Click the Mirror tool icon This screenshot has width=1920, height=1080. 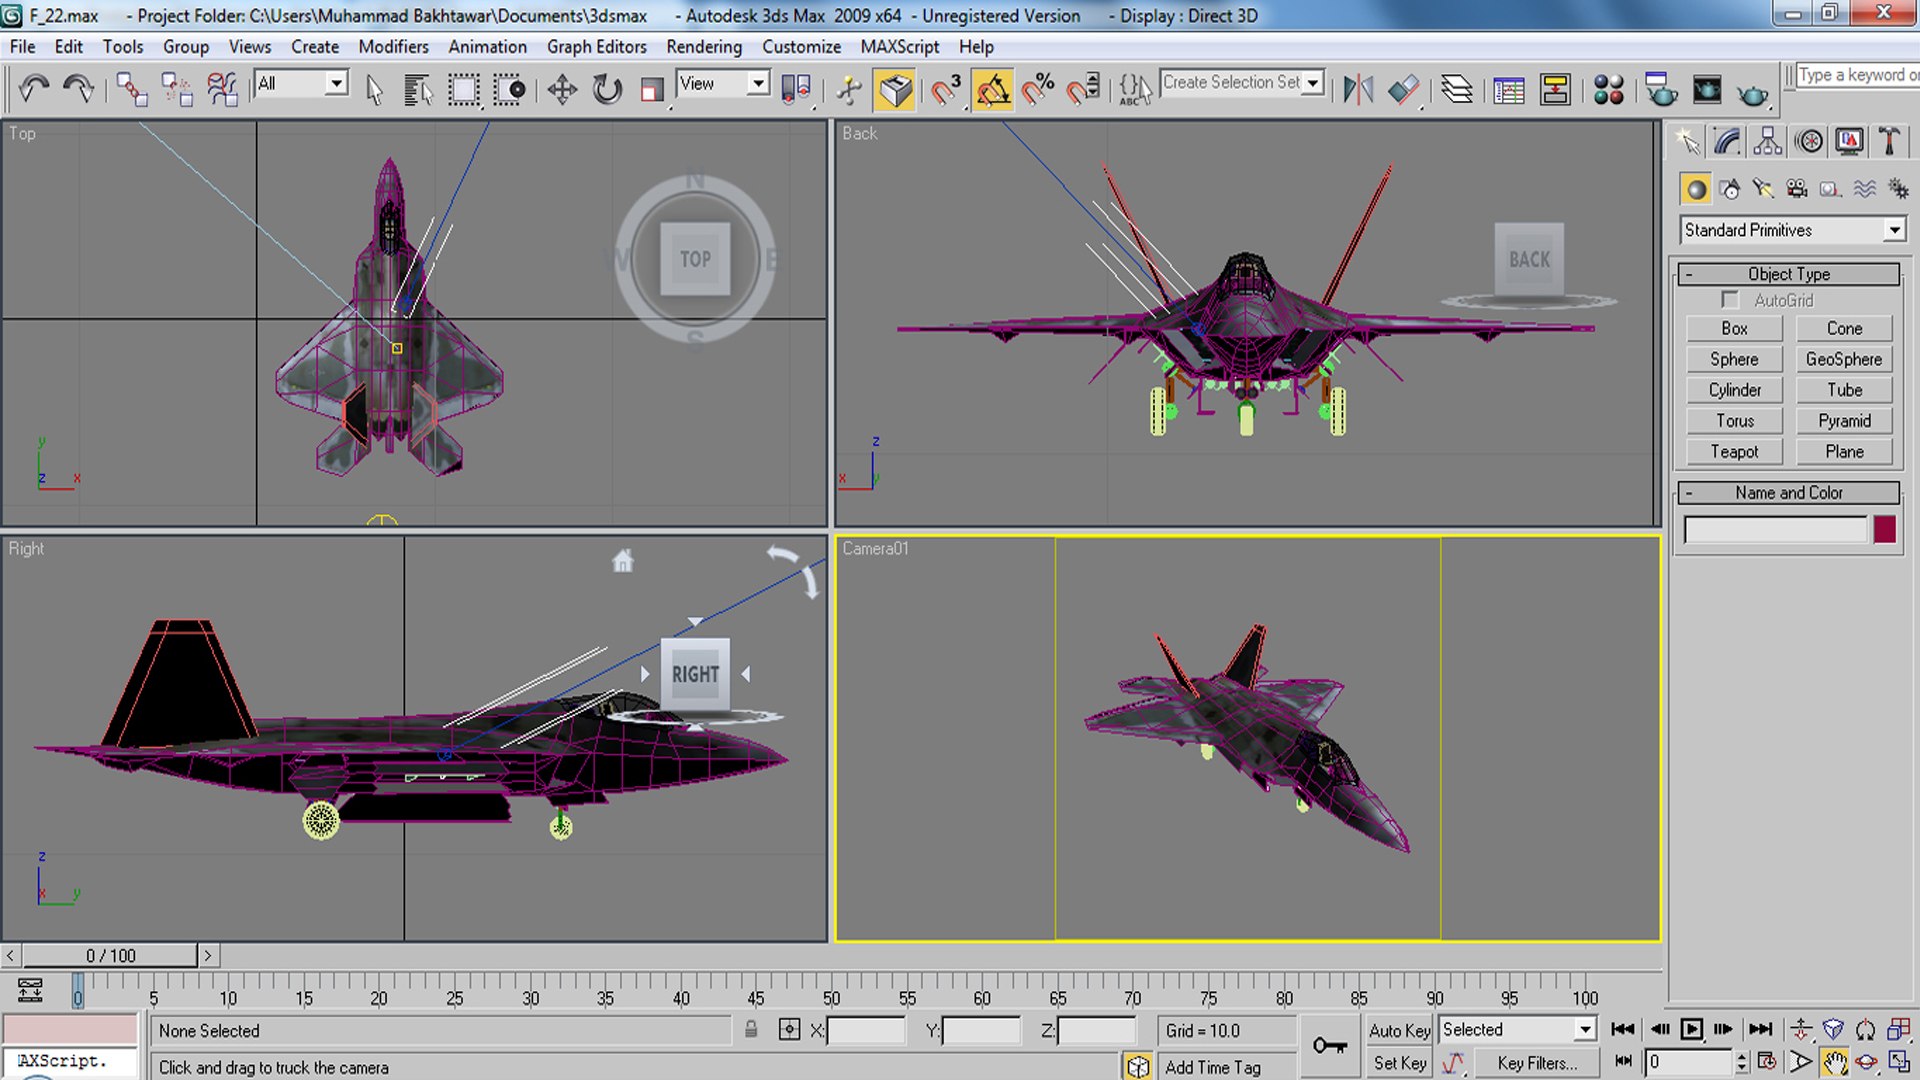1357,89
